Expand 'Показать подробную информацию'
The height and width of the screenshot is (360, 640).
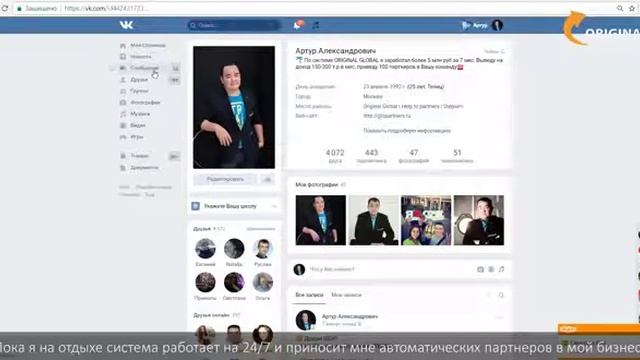[x=407, y=131]
